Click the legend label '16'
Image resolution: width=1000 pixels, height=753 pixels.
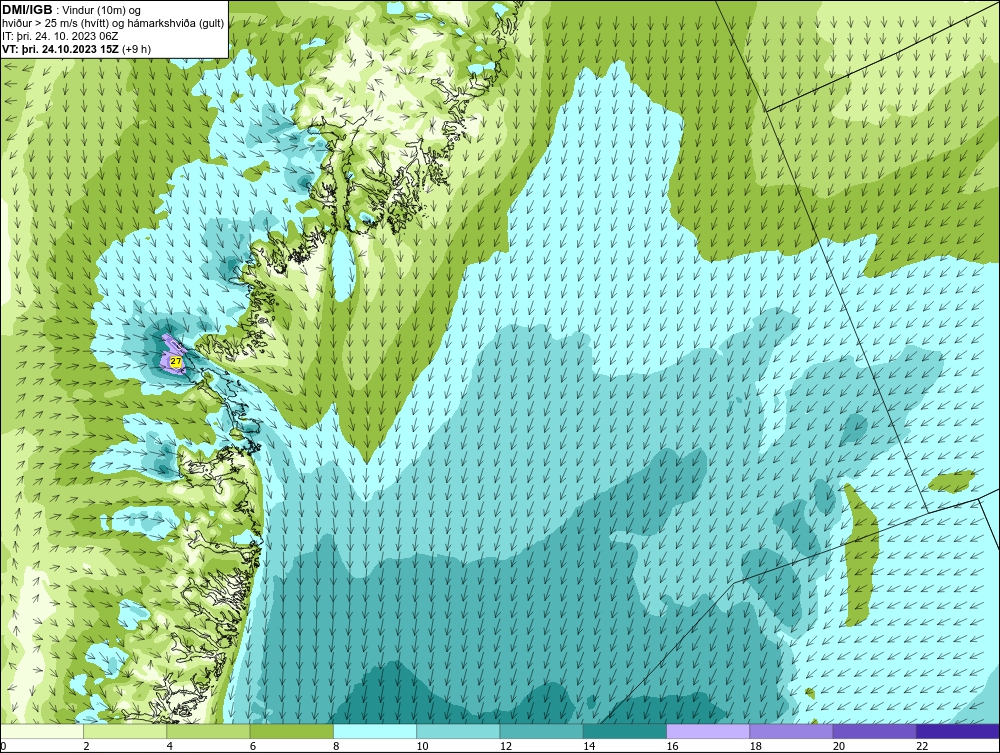(672, 746)
